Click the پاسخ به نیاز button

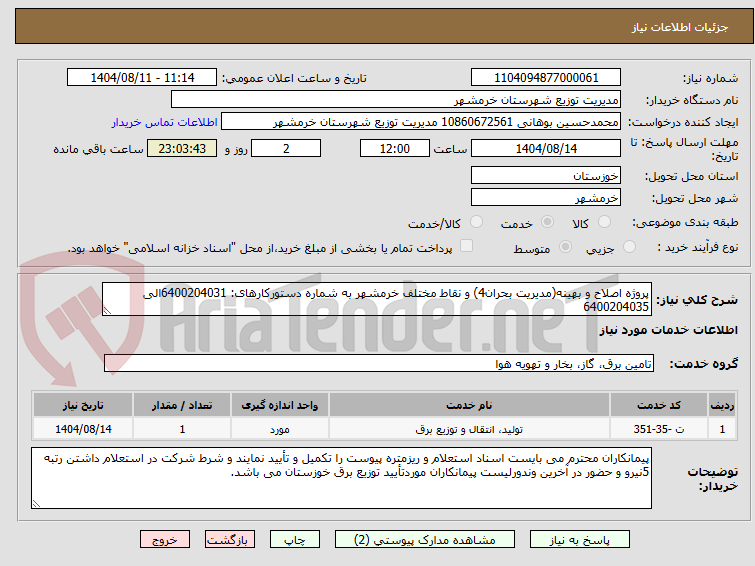point(580,540)
